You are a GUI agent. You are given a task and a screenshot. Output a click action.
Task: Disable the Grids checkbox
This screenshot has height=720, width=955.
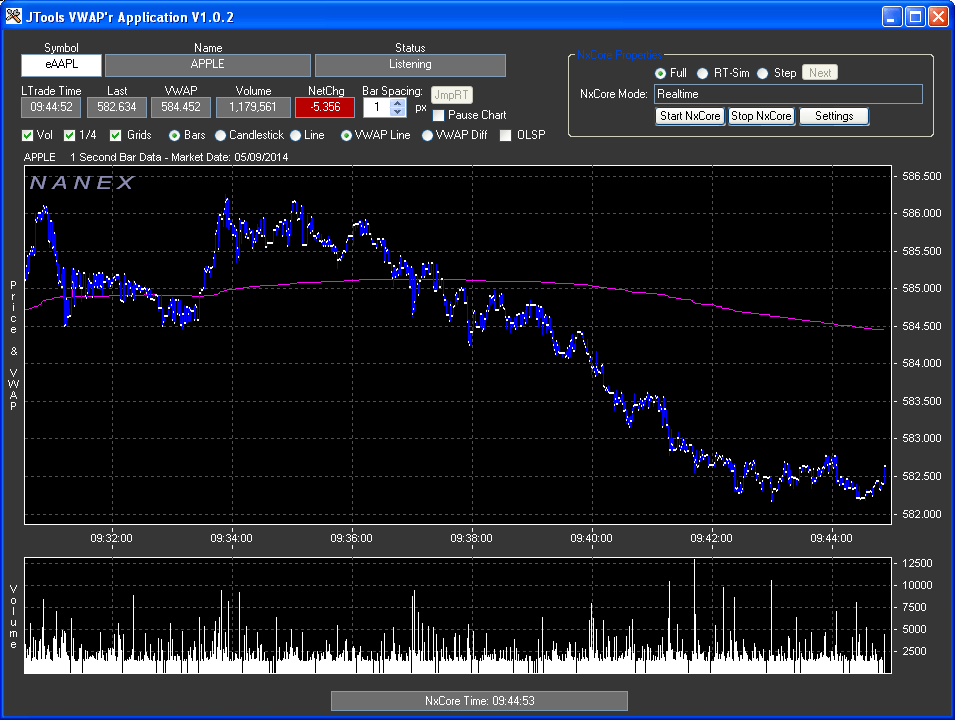116,135
